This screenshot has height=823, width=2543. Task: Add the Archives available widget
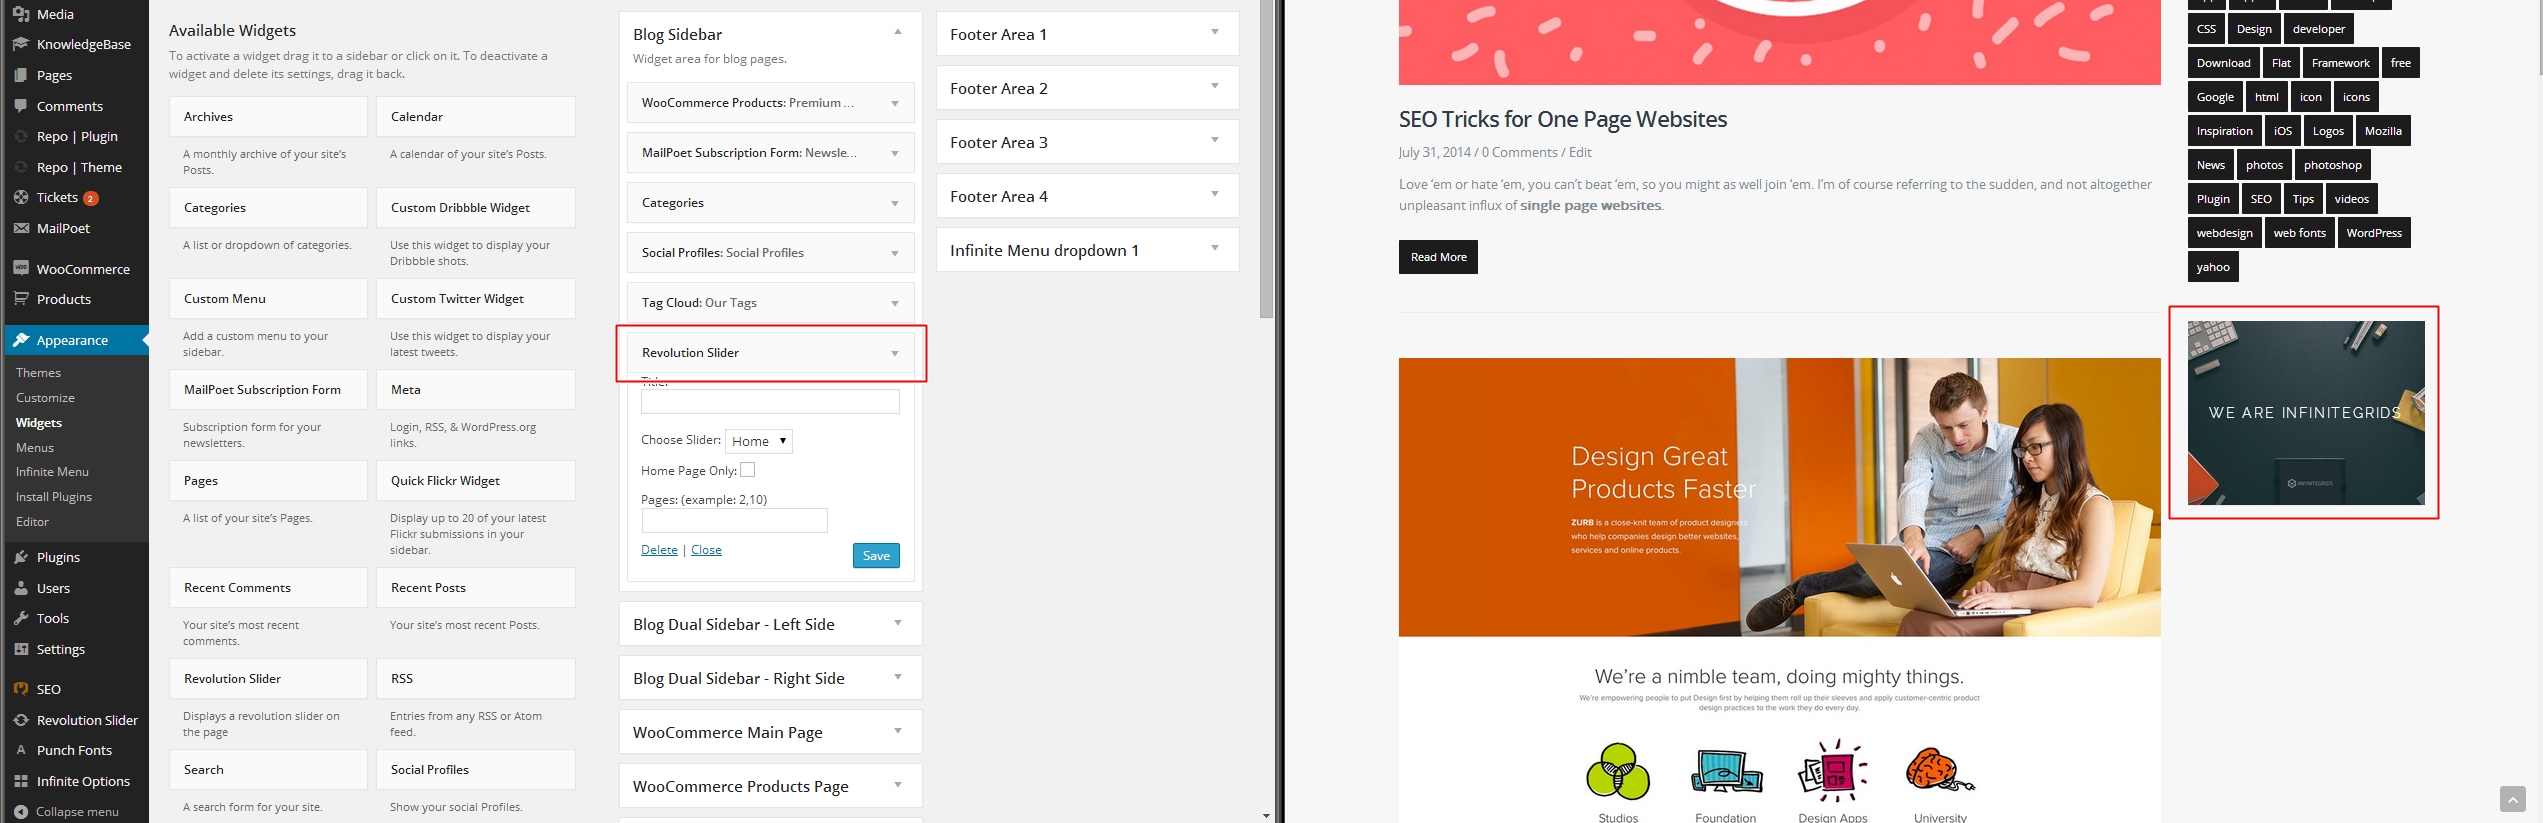pyautogui.click(x=268, y=116)
